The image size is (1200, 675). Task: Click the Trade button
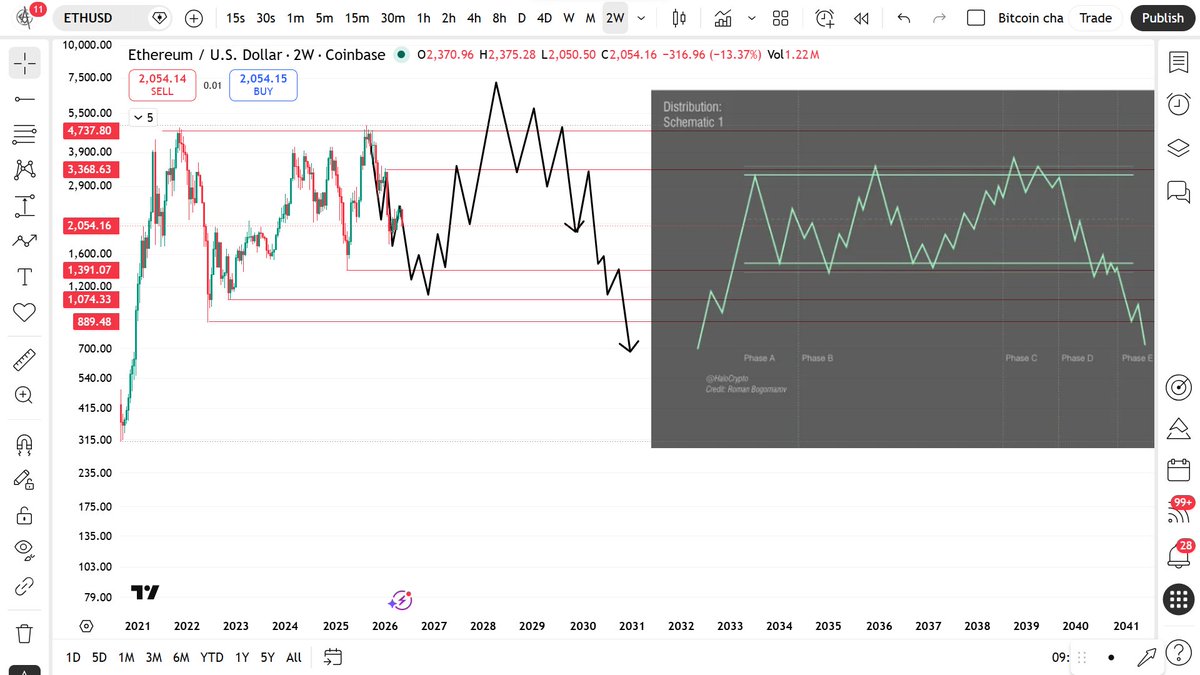1095,18
